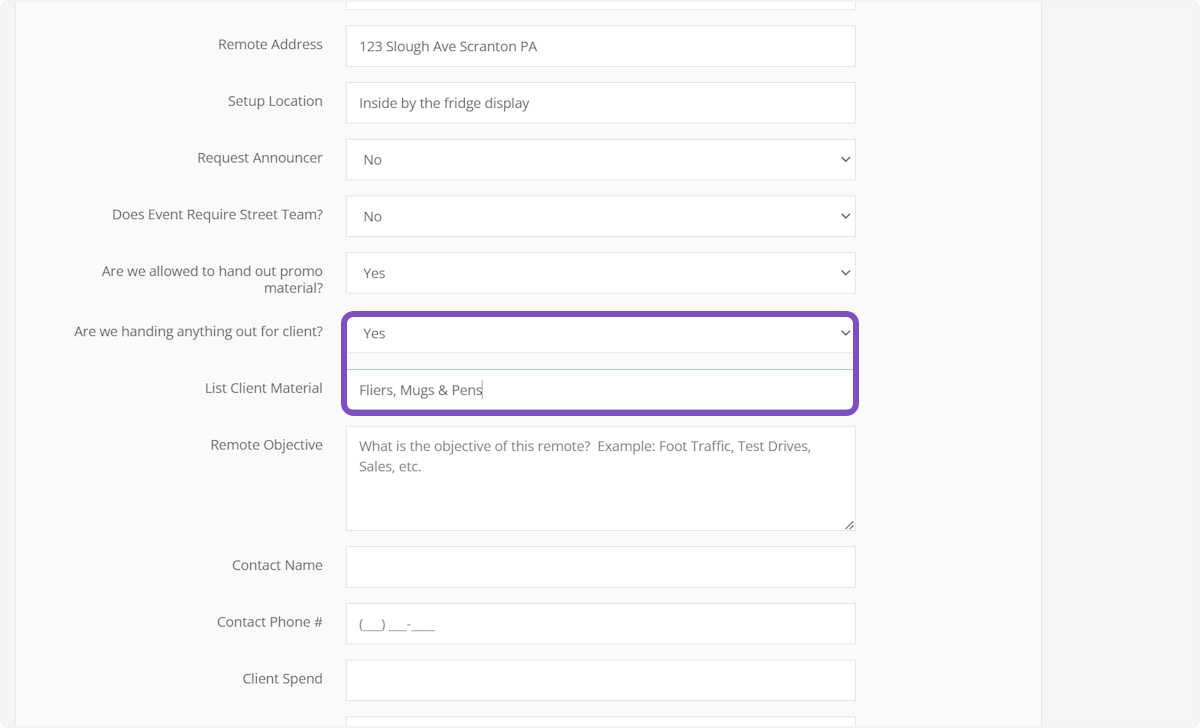This screenshot has width=1200, height=728.
Task: Click the "Request Announcer" label
Action: tap(260, 158)
